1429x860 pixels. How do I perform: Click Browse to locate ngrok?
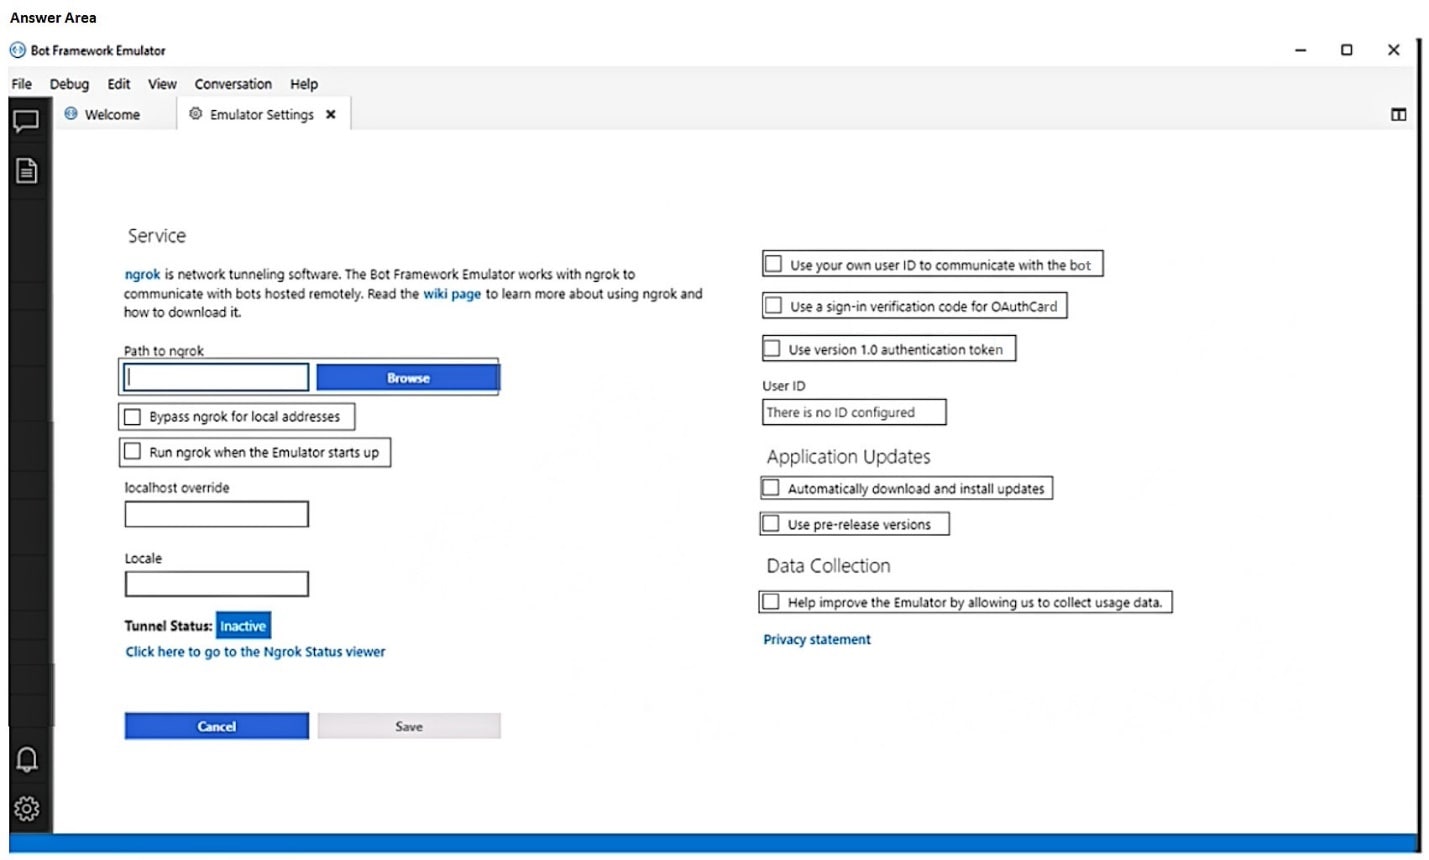point(407,377)
